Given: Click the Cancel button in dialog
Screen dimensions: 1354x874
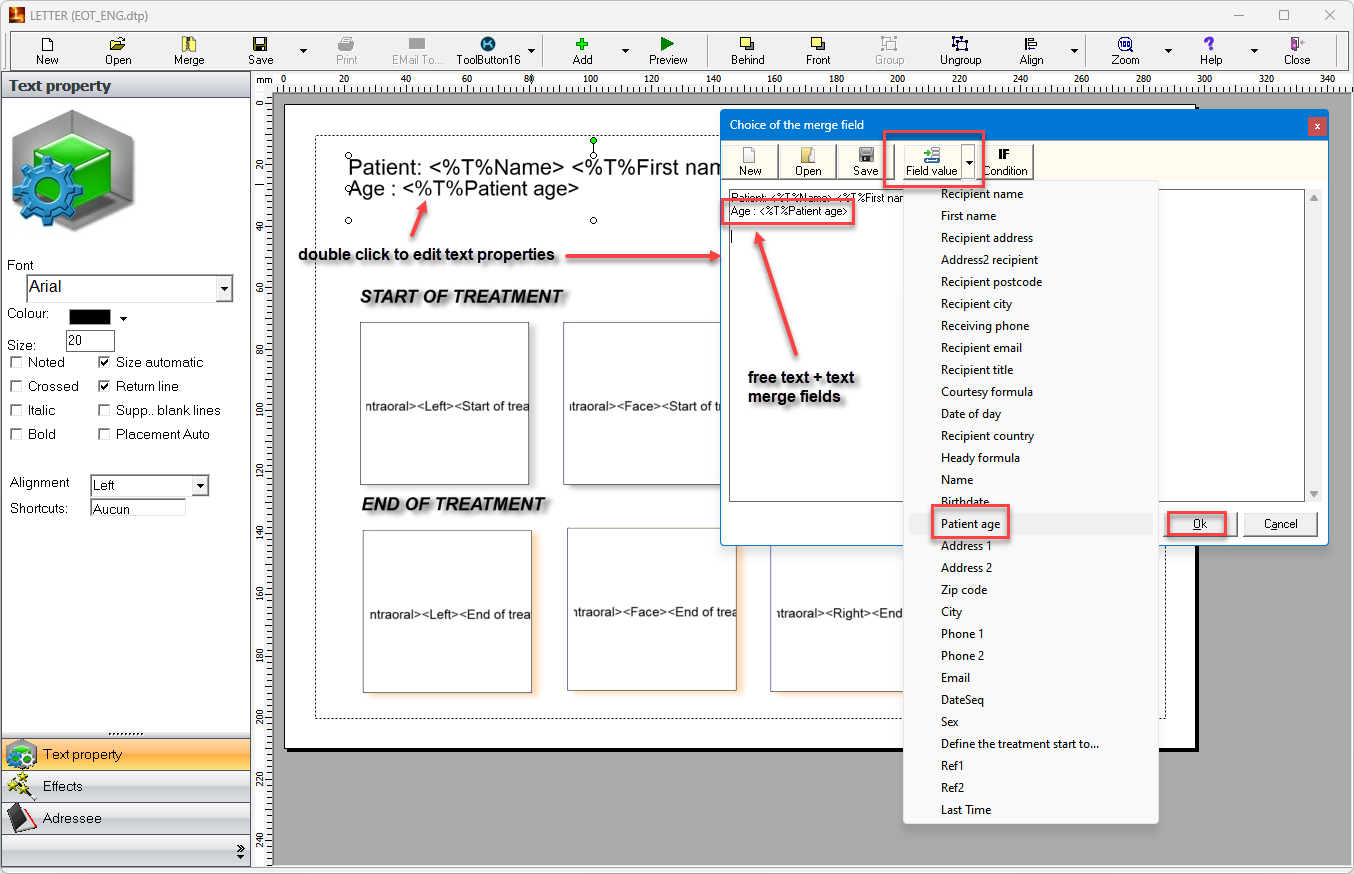Looking at the screenshot, I should coord(1280,524).
